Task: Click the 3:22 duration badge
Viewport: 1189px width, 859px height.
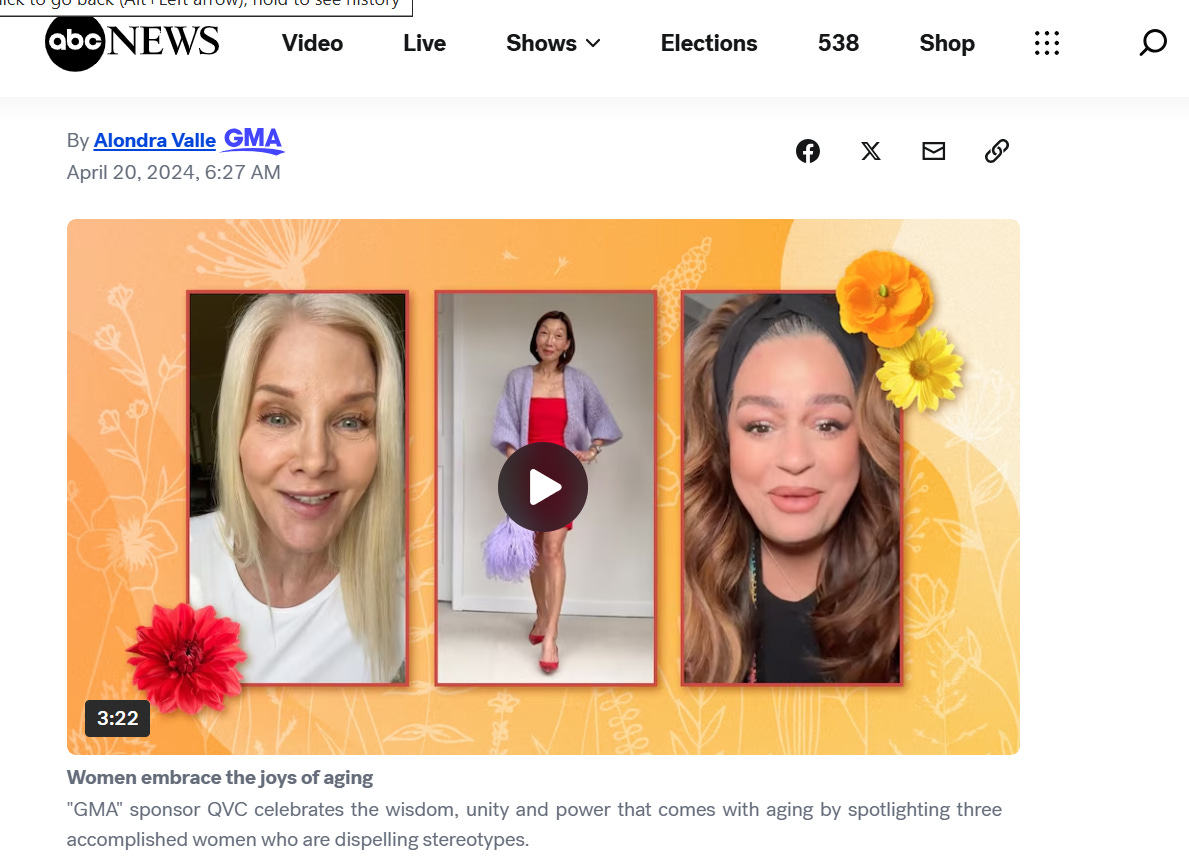Action: [x=118, y=718]
